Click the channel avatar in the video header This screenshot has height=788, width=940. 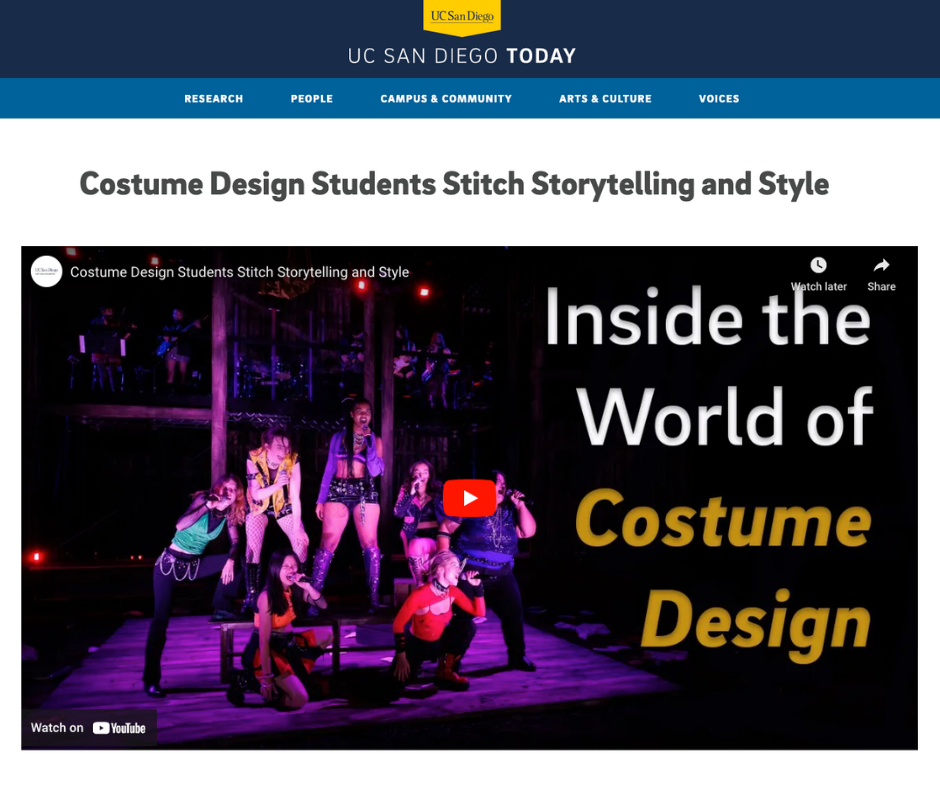click(x=46, y=271)
